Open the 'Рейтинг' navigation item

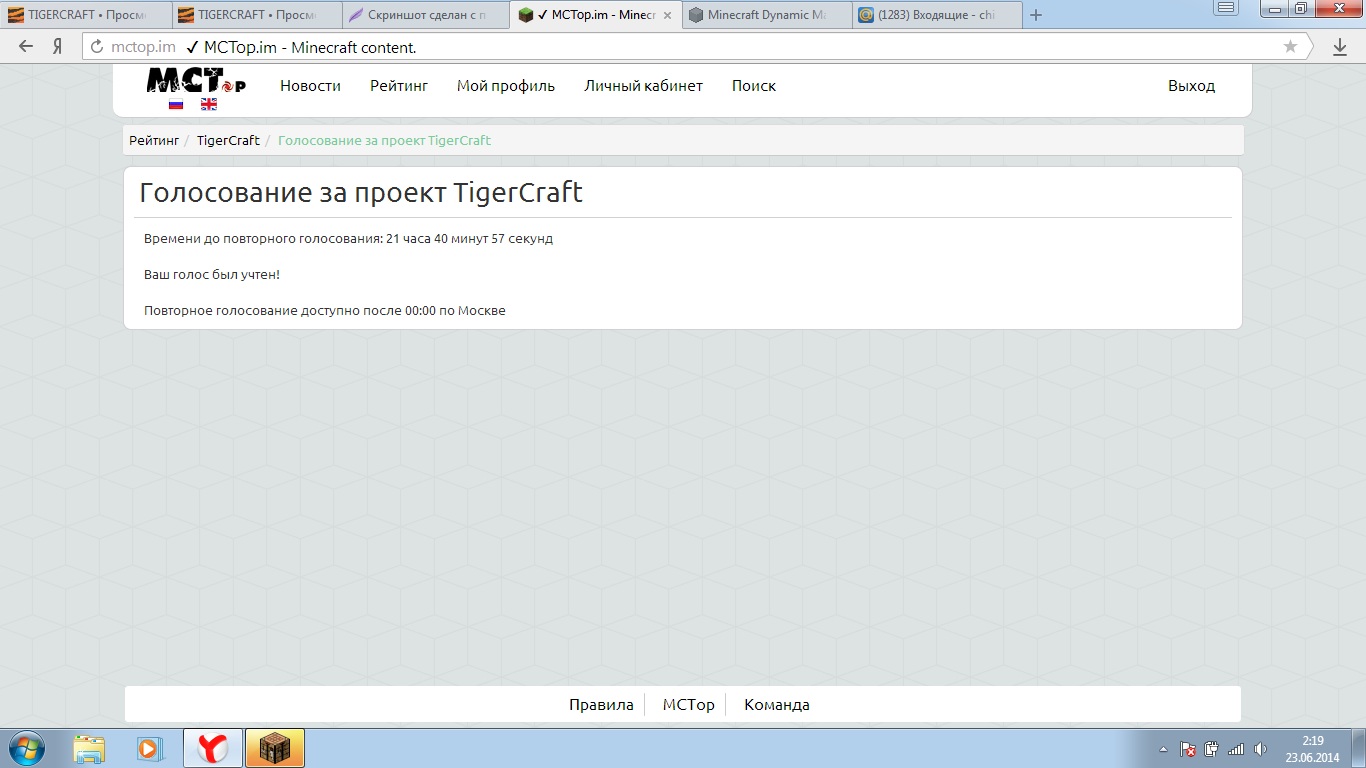(399, 86)
